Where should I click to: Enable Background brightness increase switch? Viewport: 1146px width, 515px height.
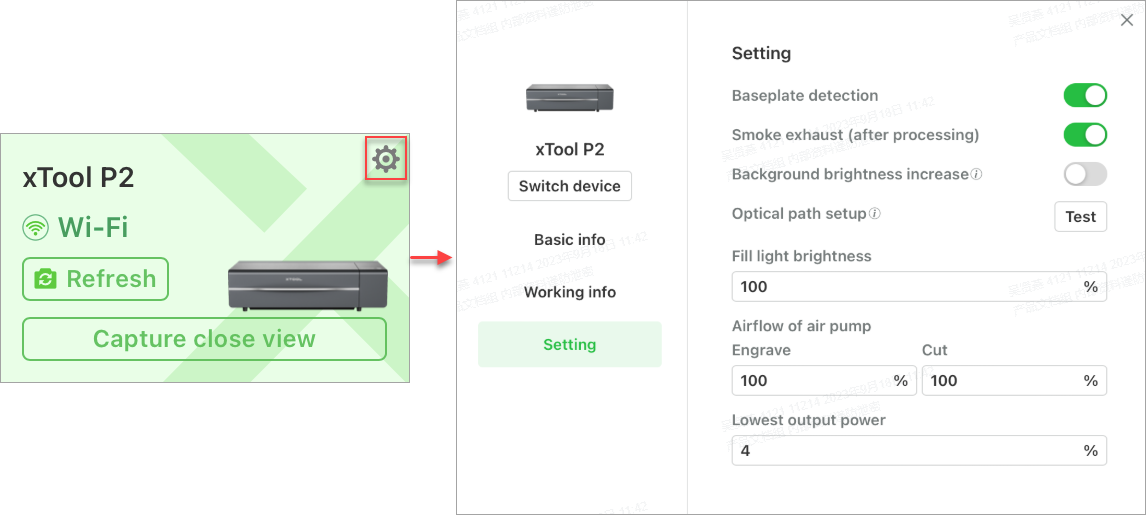[x=1085, y=175]
